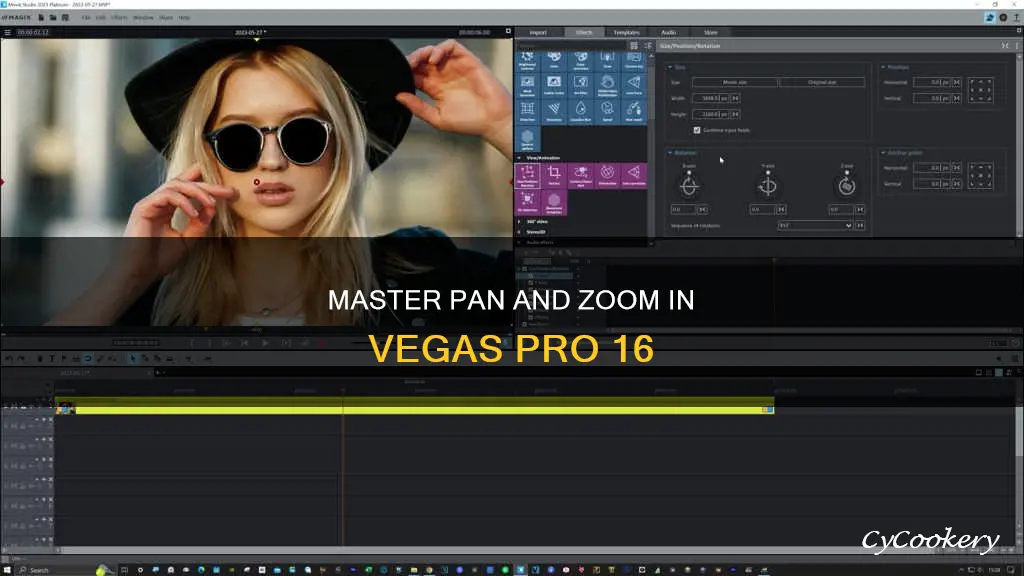Open the File menu
1024x576 pixels.
click(86, 18)
